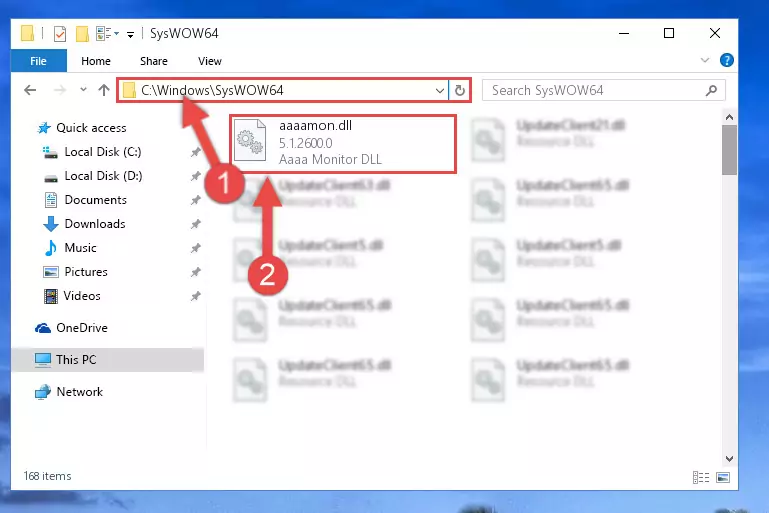Open the Explorer help icon
Image resolution: width=769 pixels, height=513 pixels.
726,60
